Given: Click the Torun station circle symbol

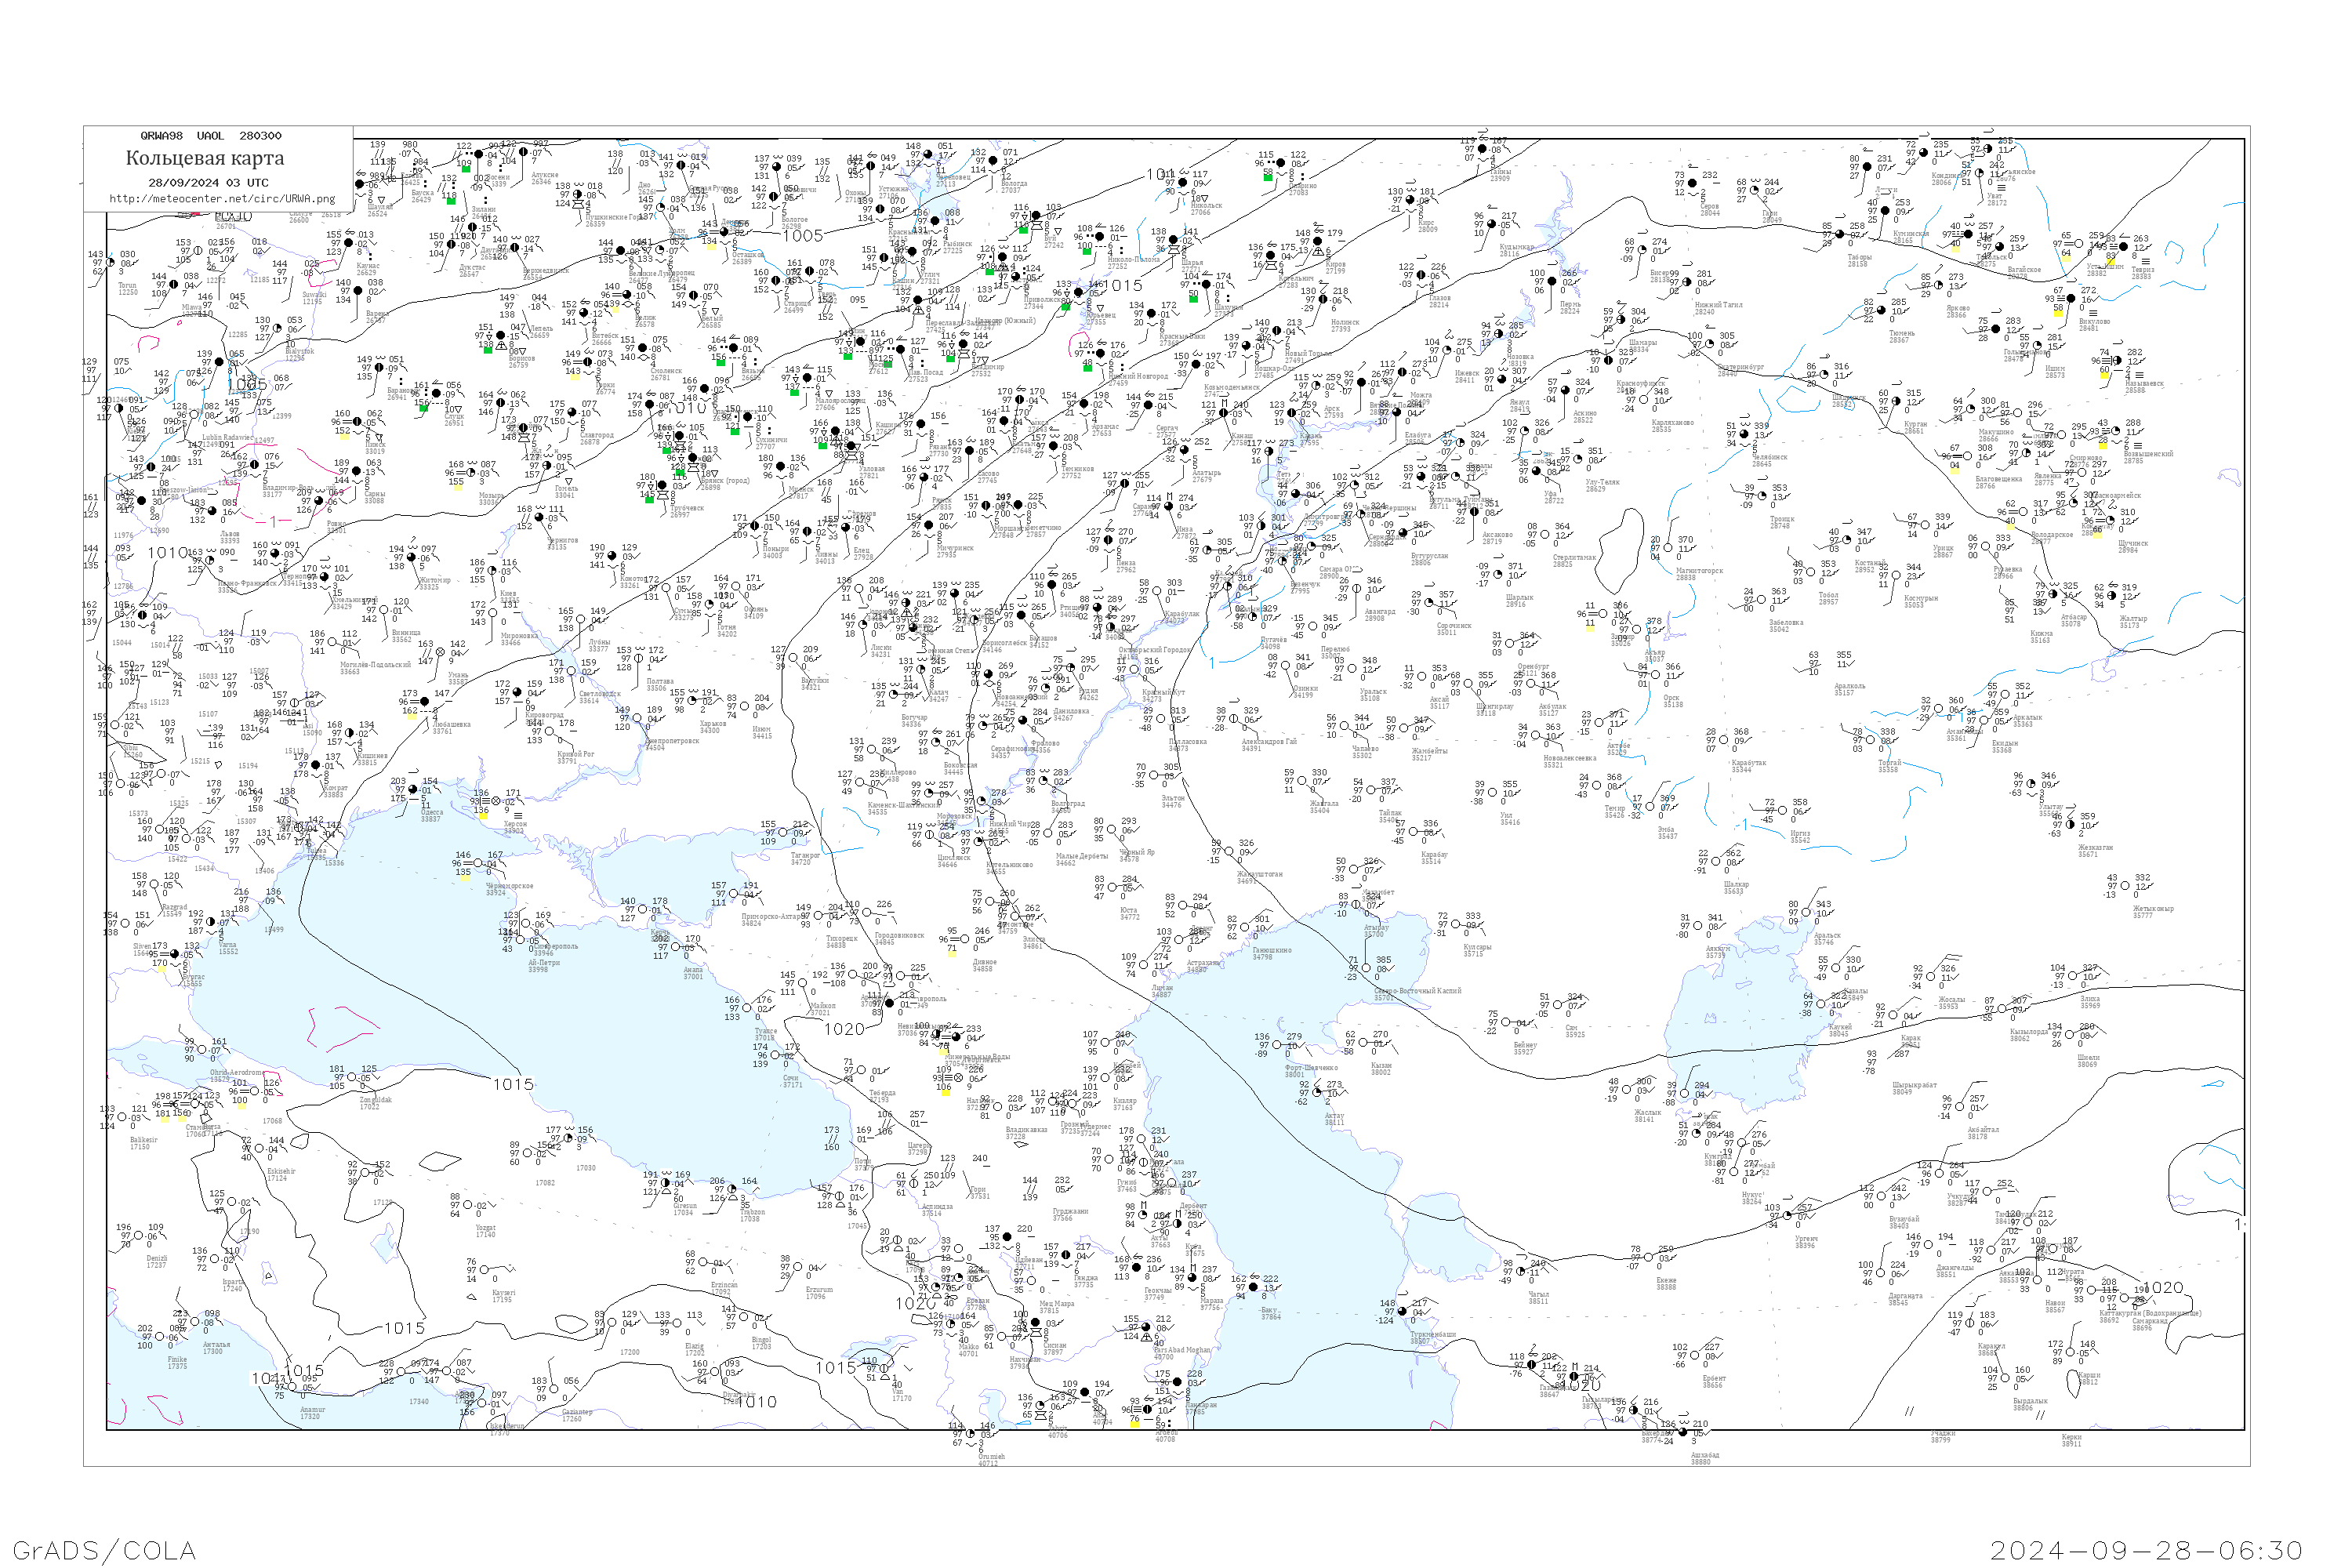Looking at the screenshot, I should coord(111,263).
